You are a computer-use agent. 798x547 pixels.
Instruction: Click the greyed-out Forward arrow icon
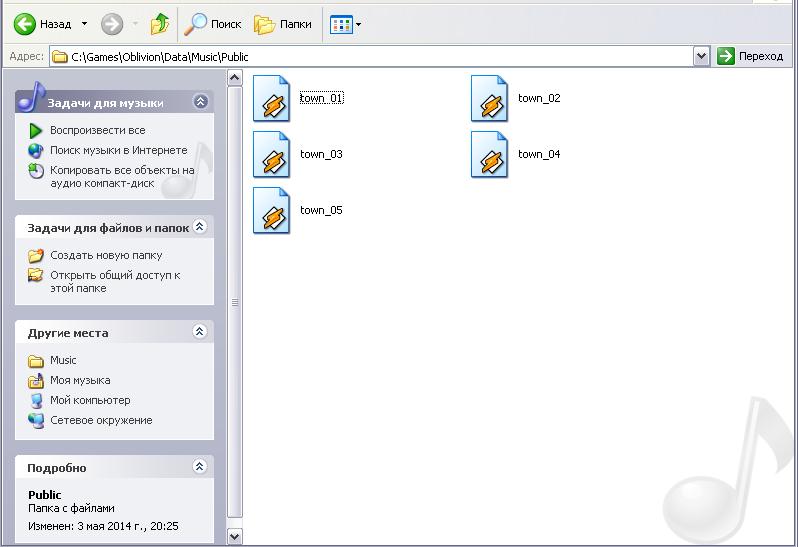click(x=112, y=24)
